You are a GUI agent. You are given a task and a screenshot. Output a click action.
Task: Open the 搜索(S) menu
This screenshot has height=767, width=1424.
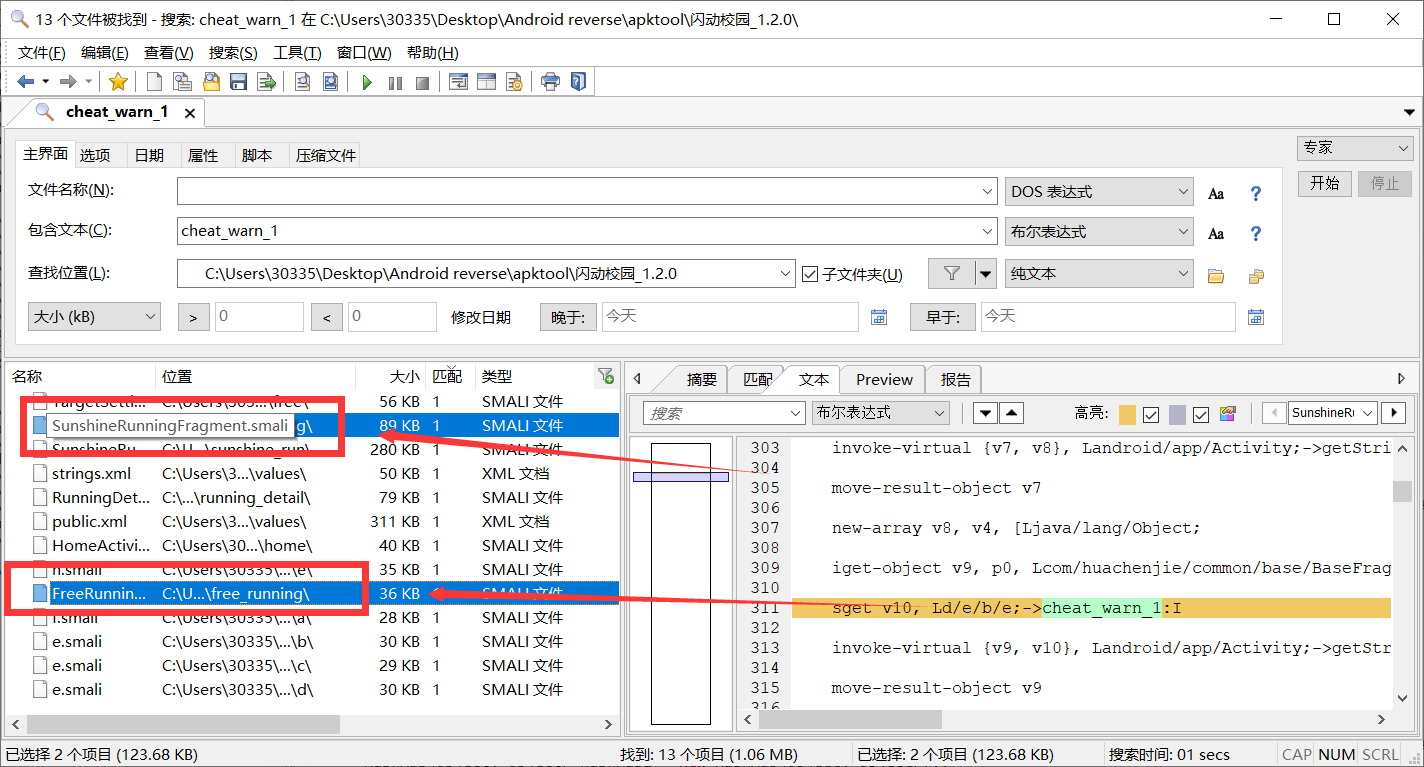(233, 53)
